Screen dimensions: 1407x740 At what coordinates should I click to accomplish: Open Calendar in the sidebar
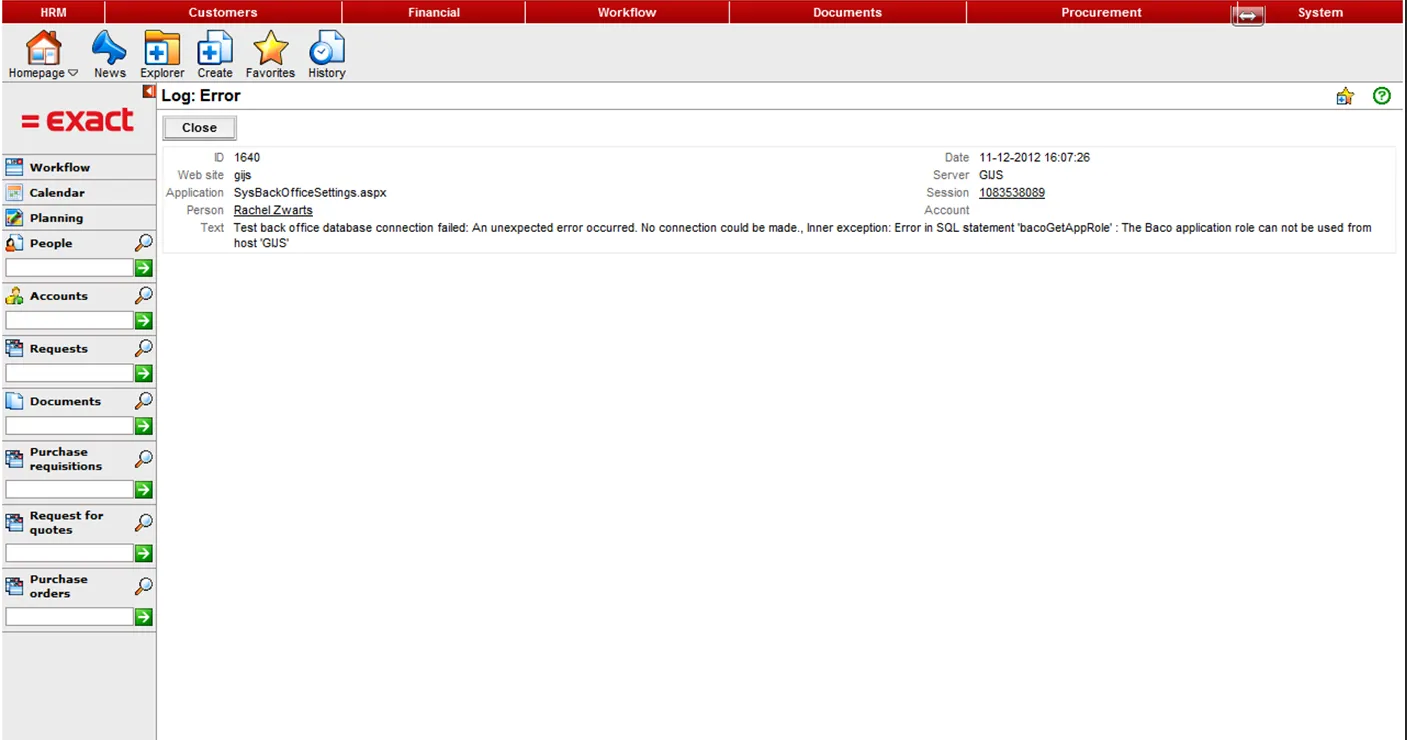tap(57, 193)
